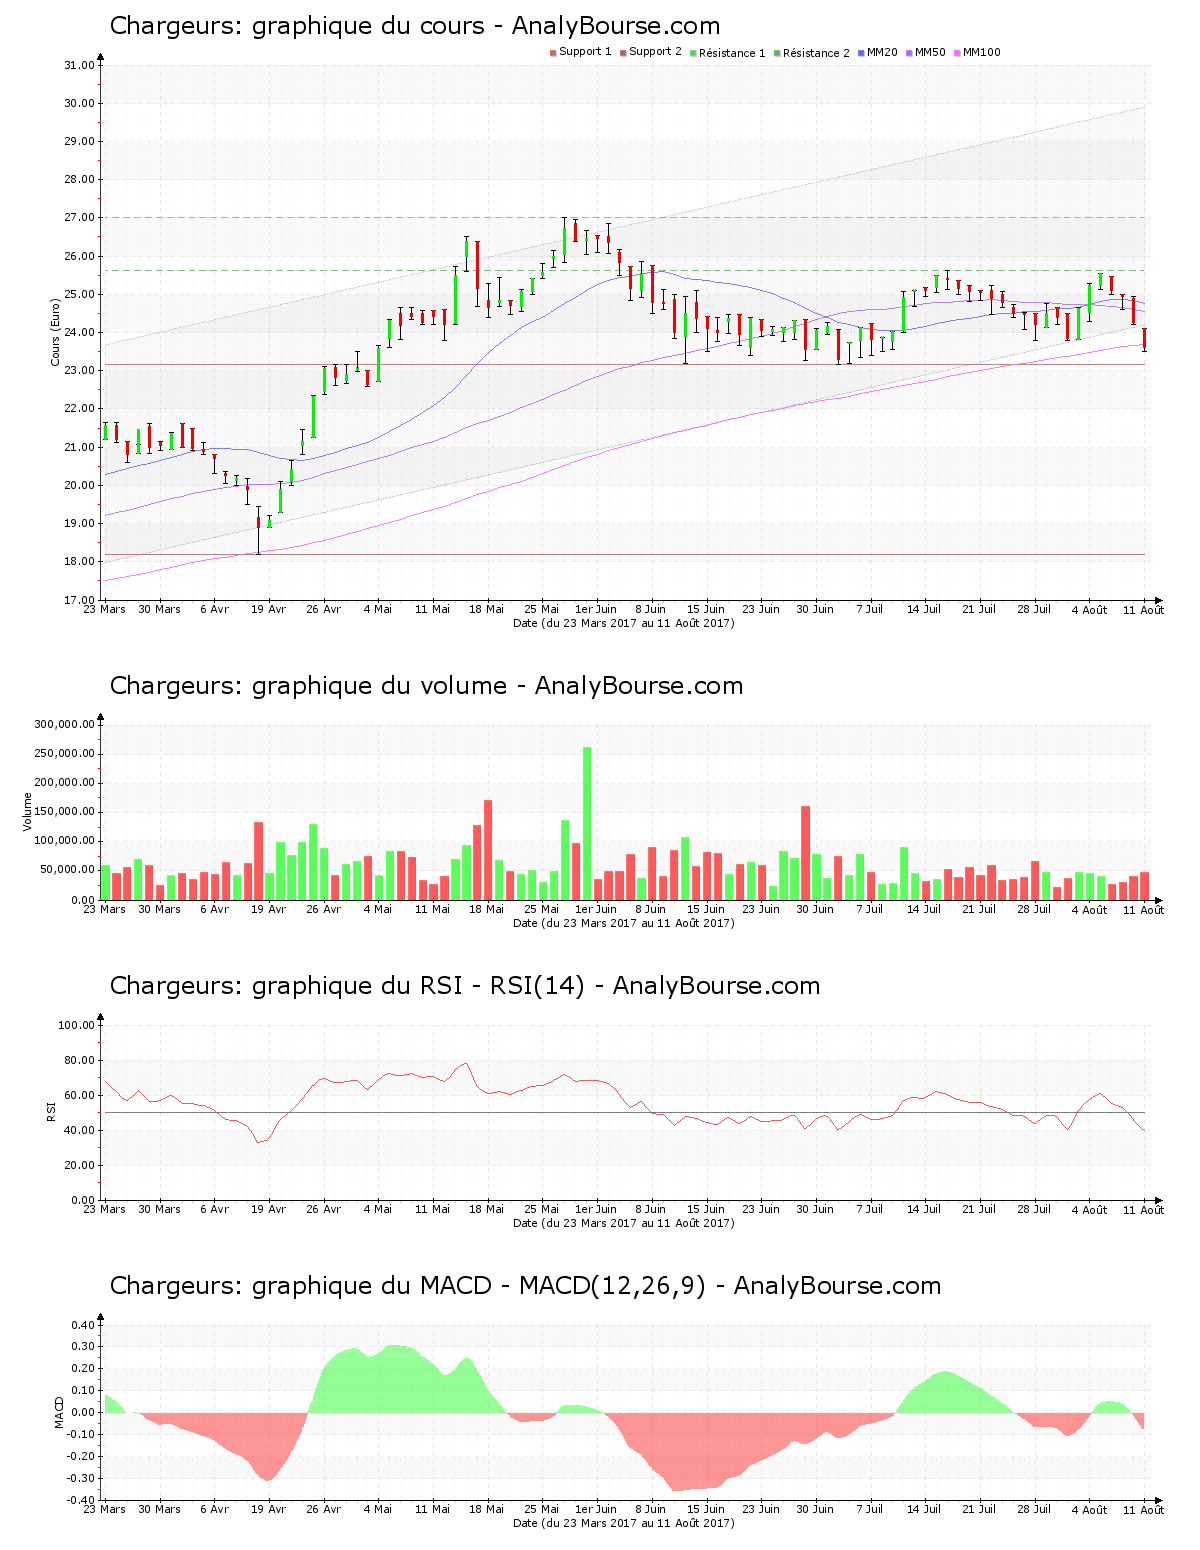1200x1550 pixels.
Task: Click the vertical 'RSI' axis label
Action: coord(51,1111)
